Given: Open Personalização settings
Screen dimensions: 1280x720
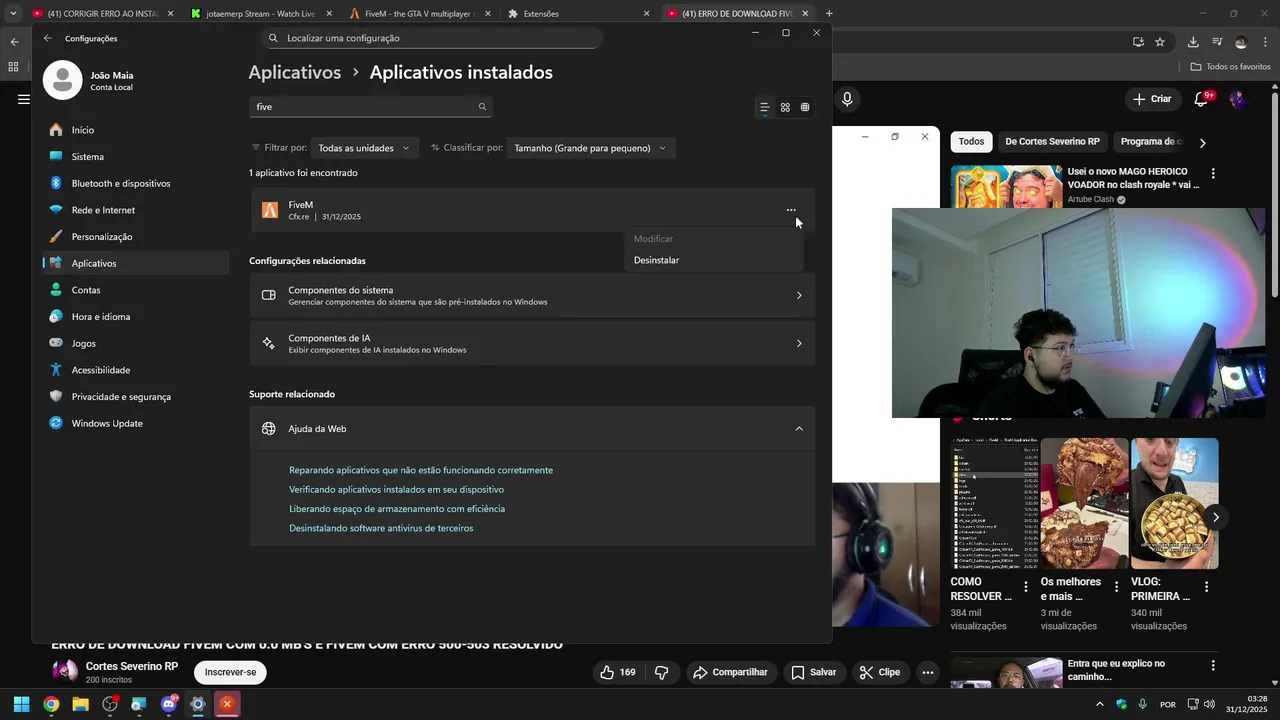Looking at the screenshot, I should pyautogui.click(x=136, y=237).
